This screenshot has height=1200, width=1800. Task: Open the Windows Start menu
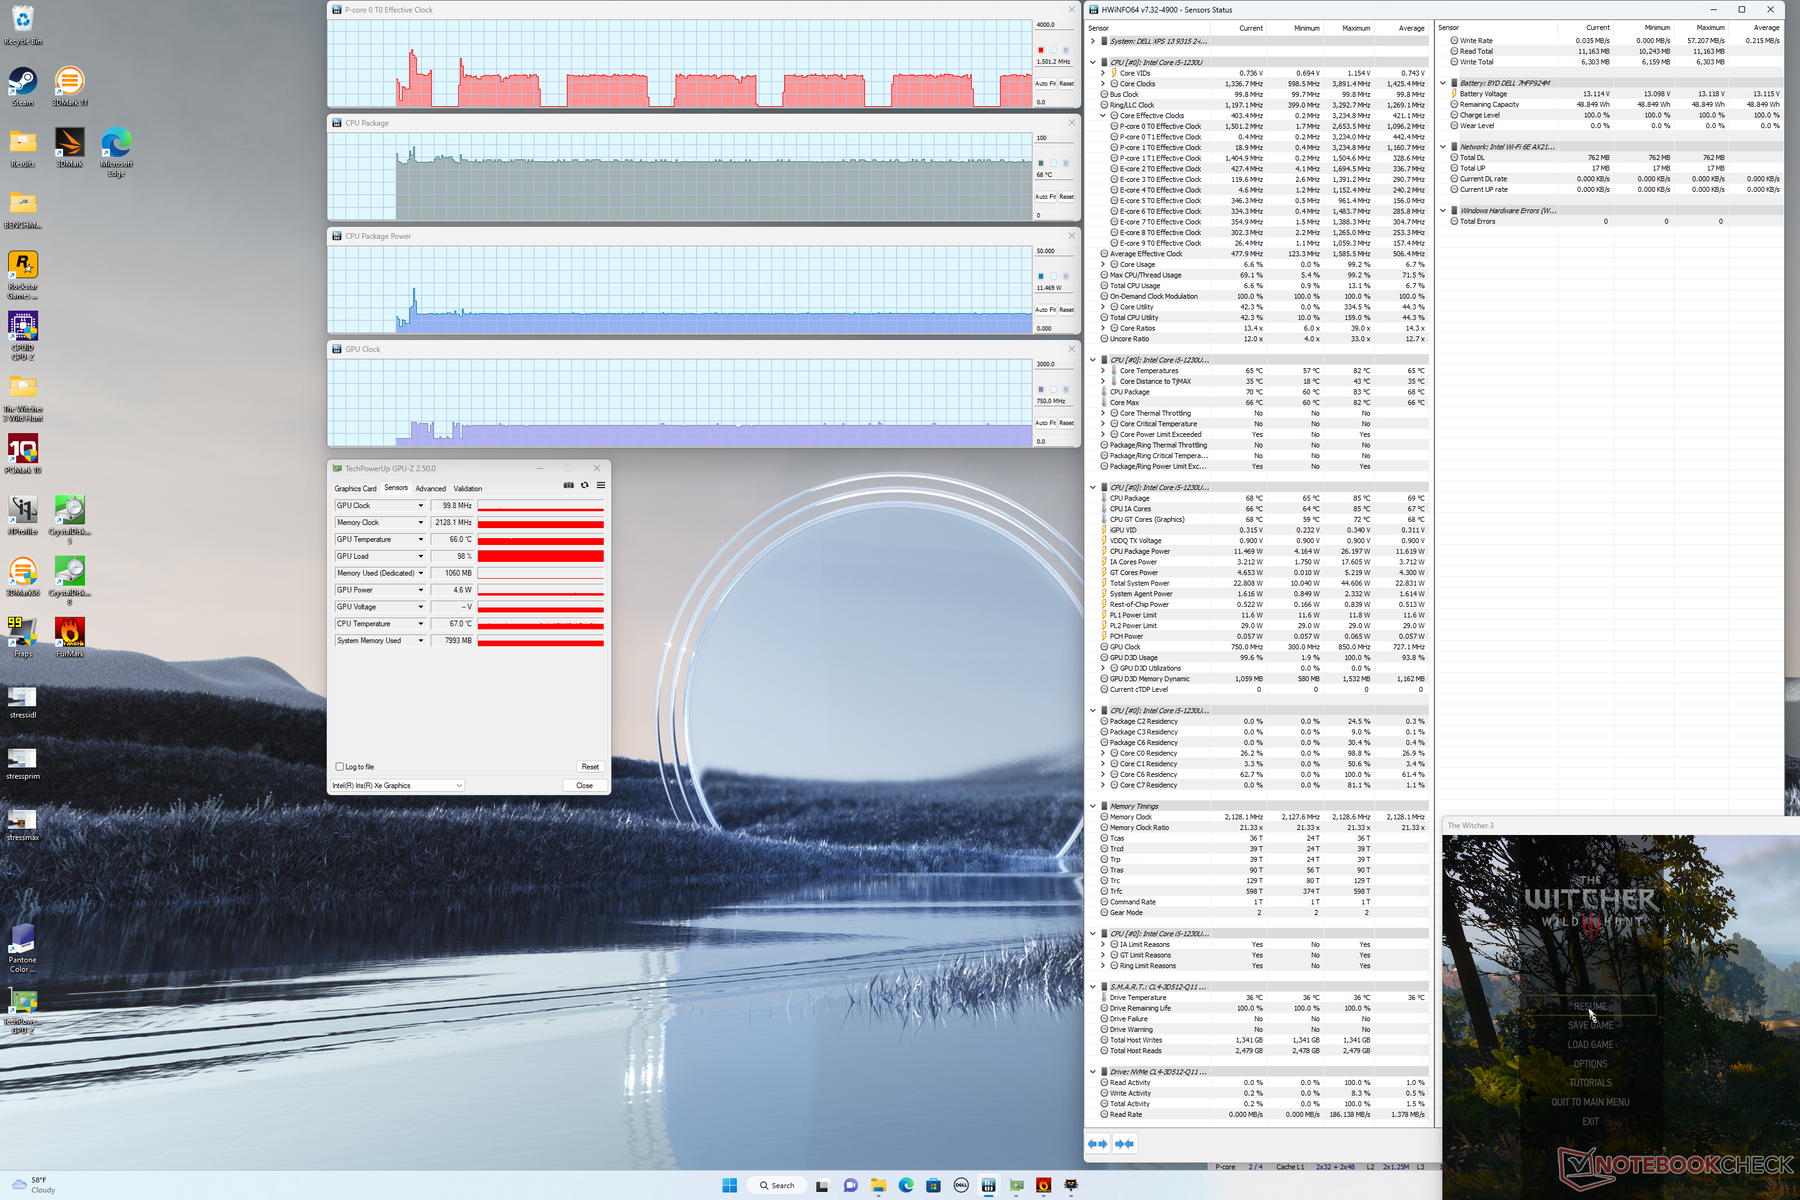[729, 1185]
